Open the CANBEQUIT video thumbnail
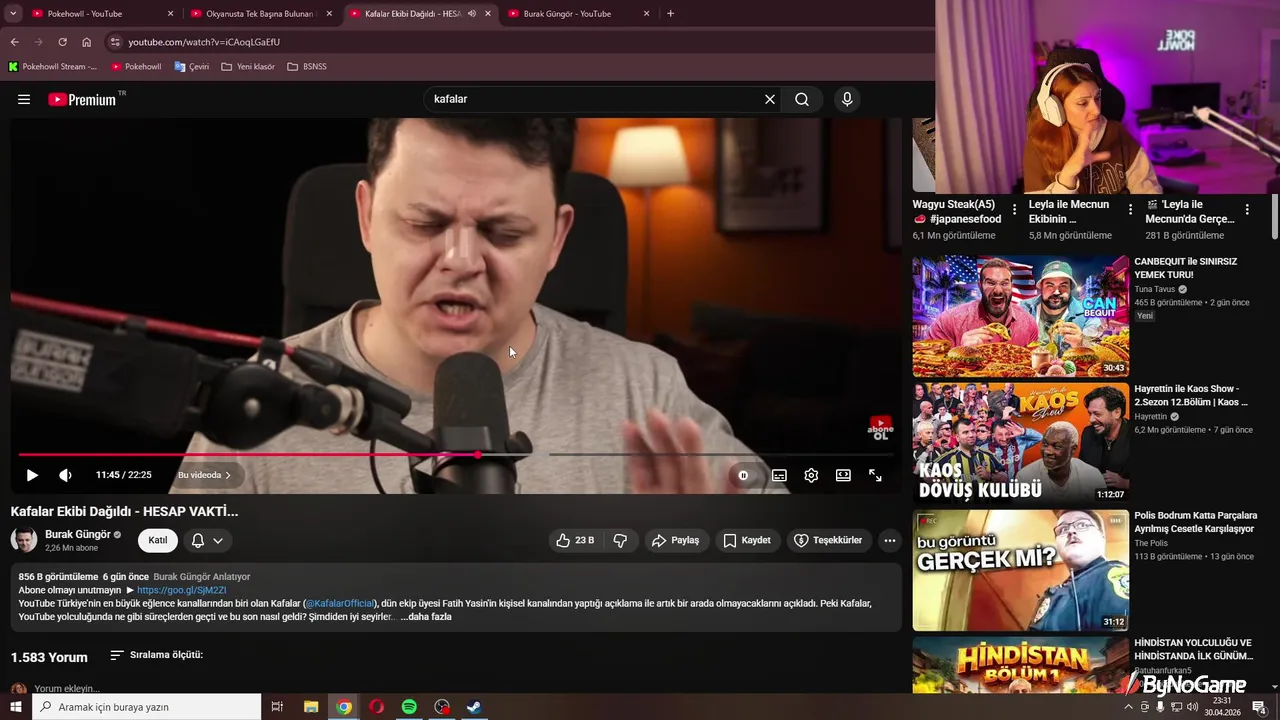 pyautogui.click(x=1021, y=316)
